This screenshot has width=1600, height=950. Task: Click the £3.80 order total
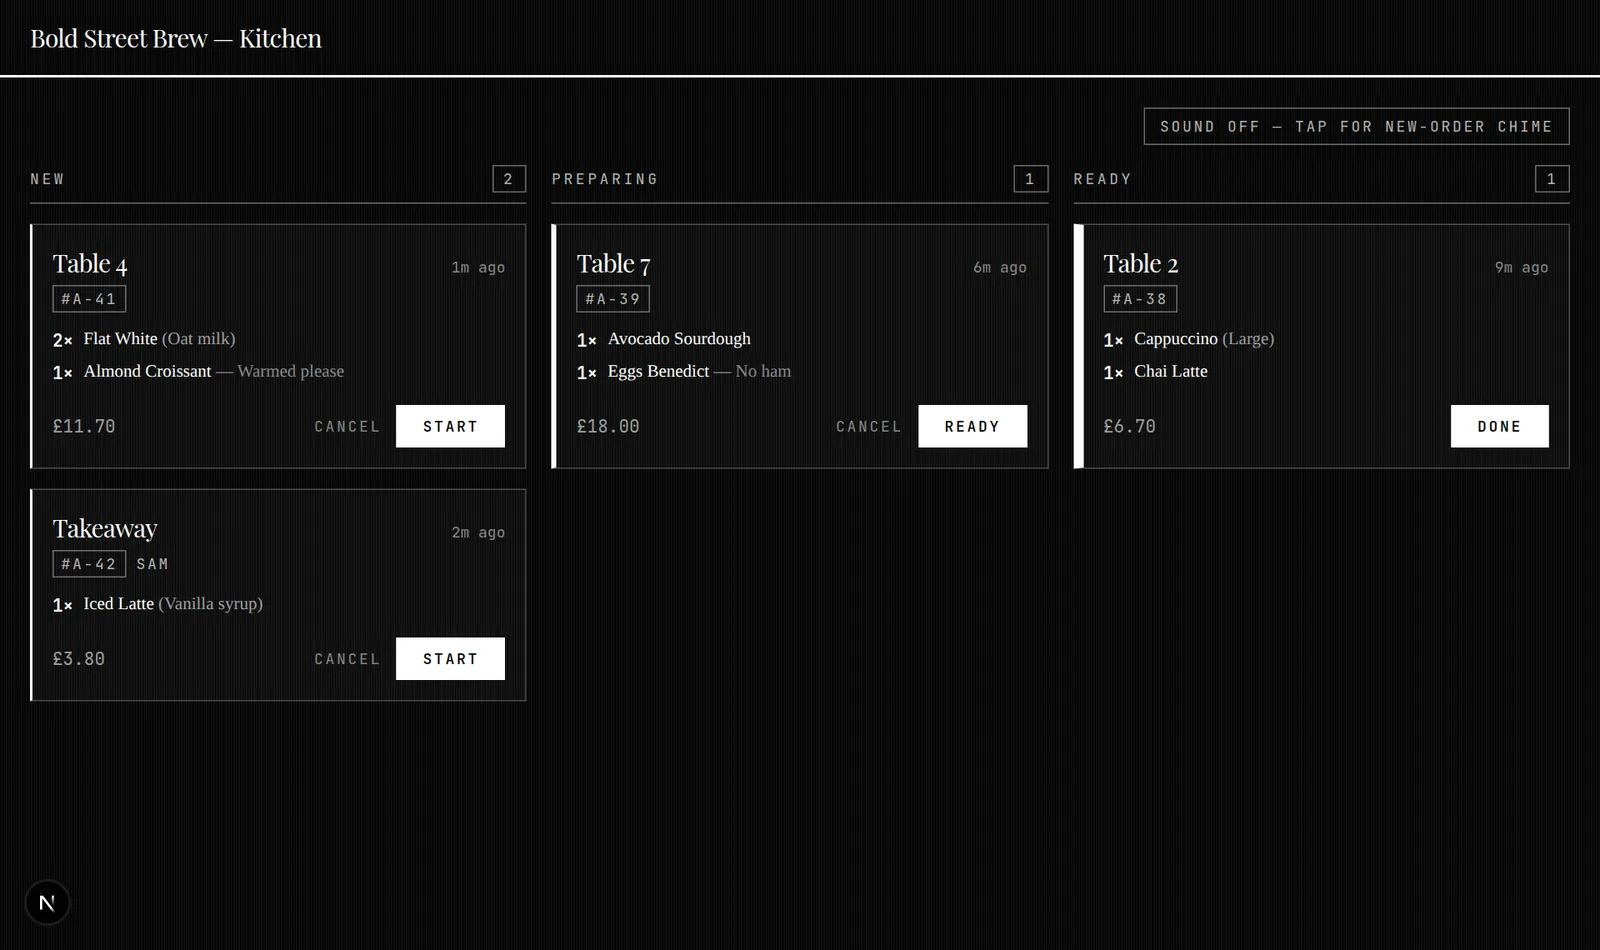coord(79,659)
